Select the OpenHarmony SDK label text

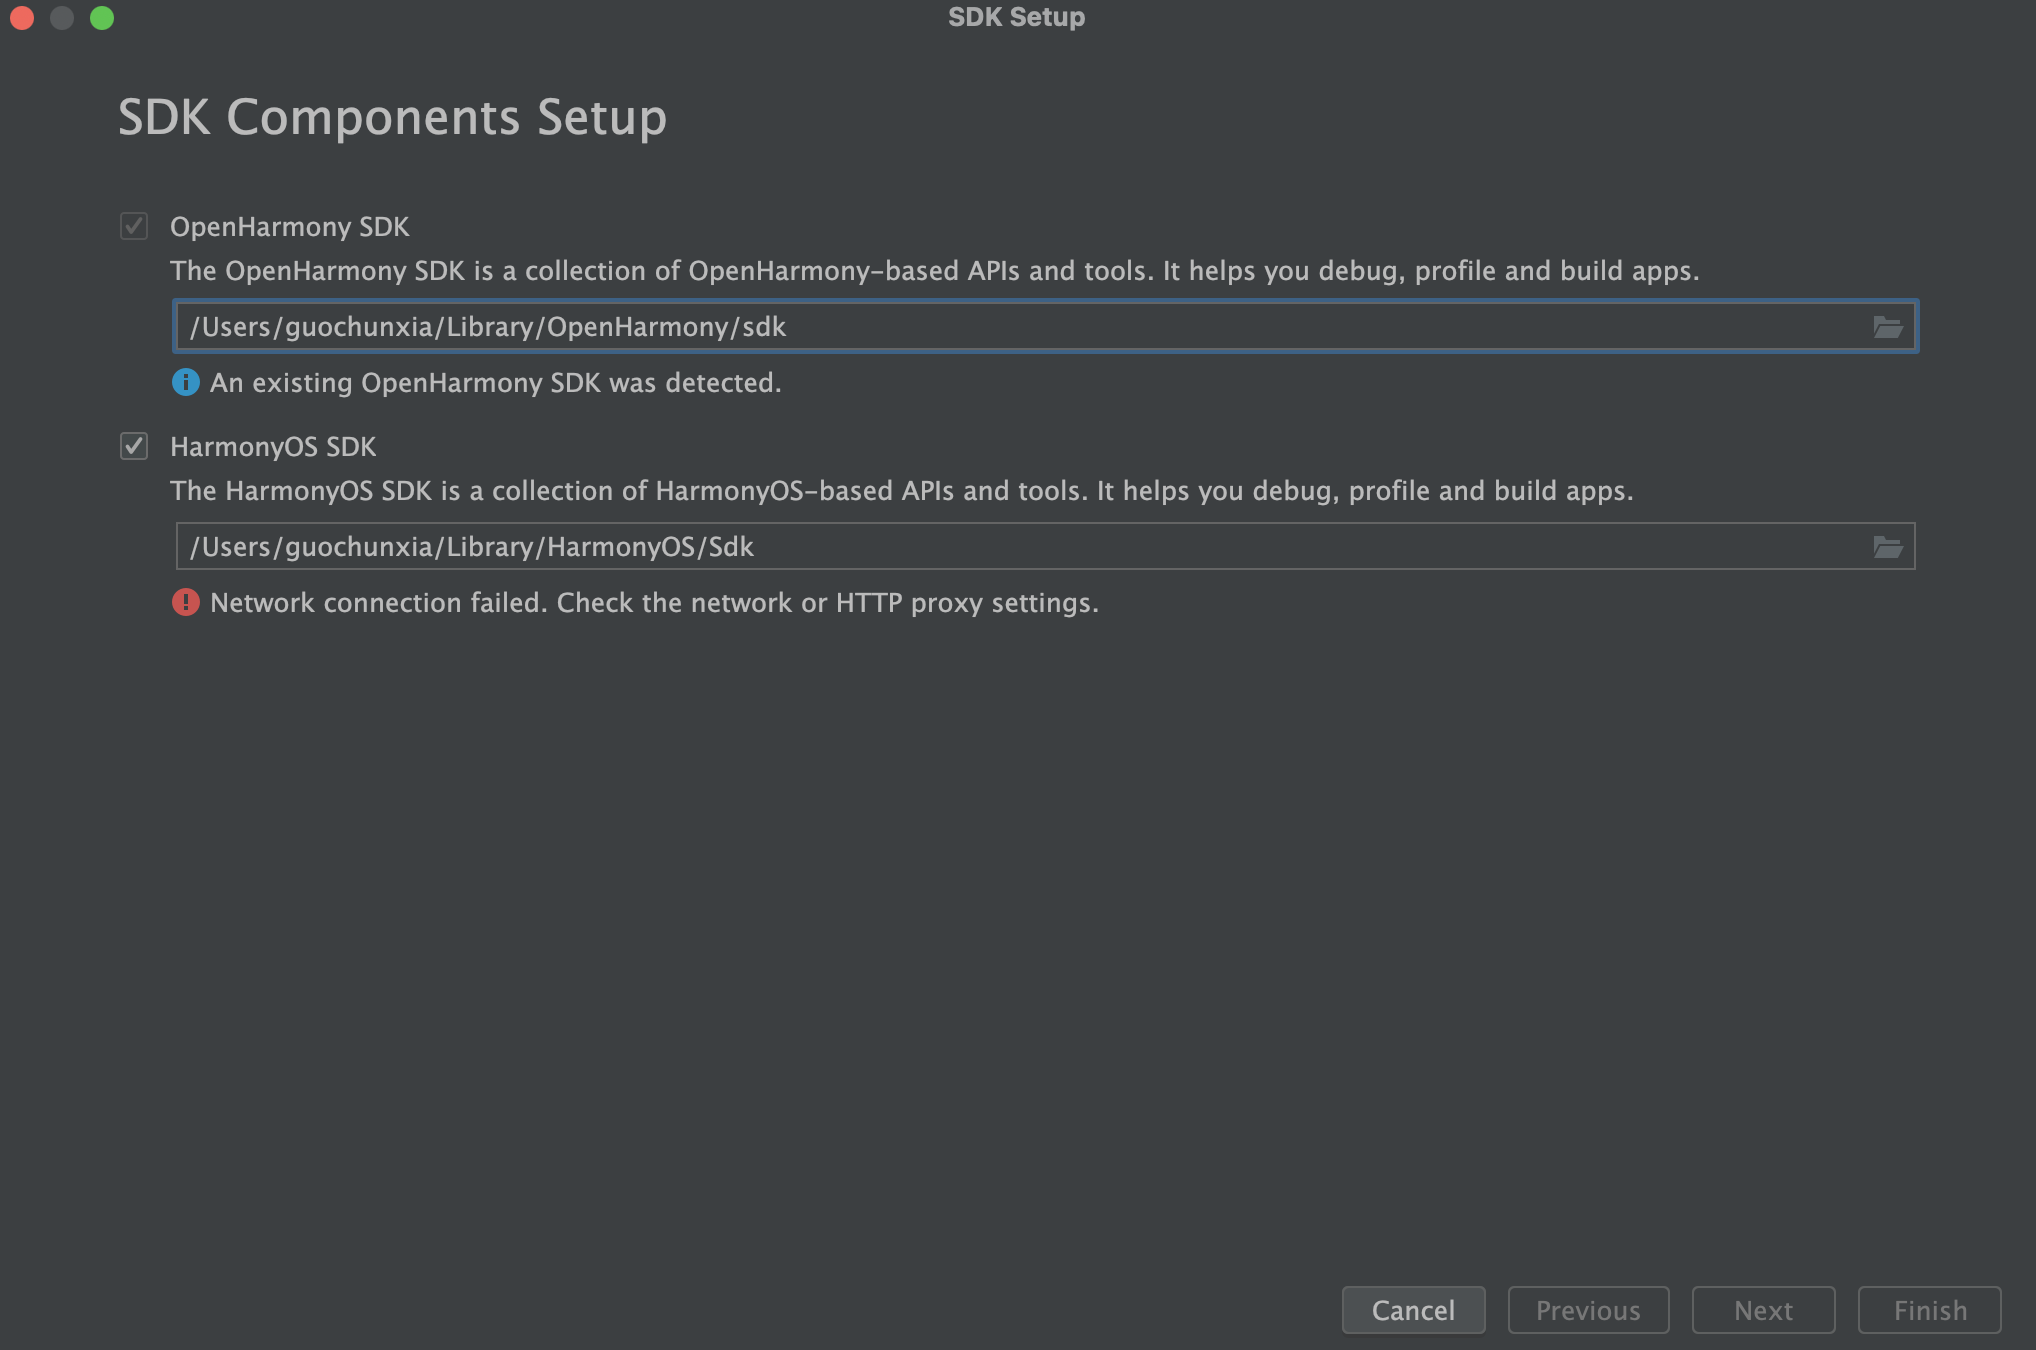point(290,227)
